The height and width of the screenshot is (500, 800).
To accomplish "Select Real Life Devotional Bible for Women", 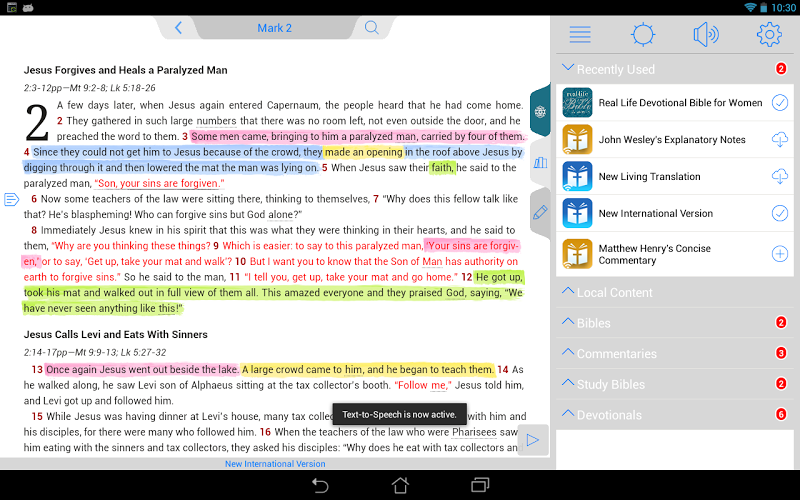I will pyautogui.click(x=674, y=103).
